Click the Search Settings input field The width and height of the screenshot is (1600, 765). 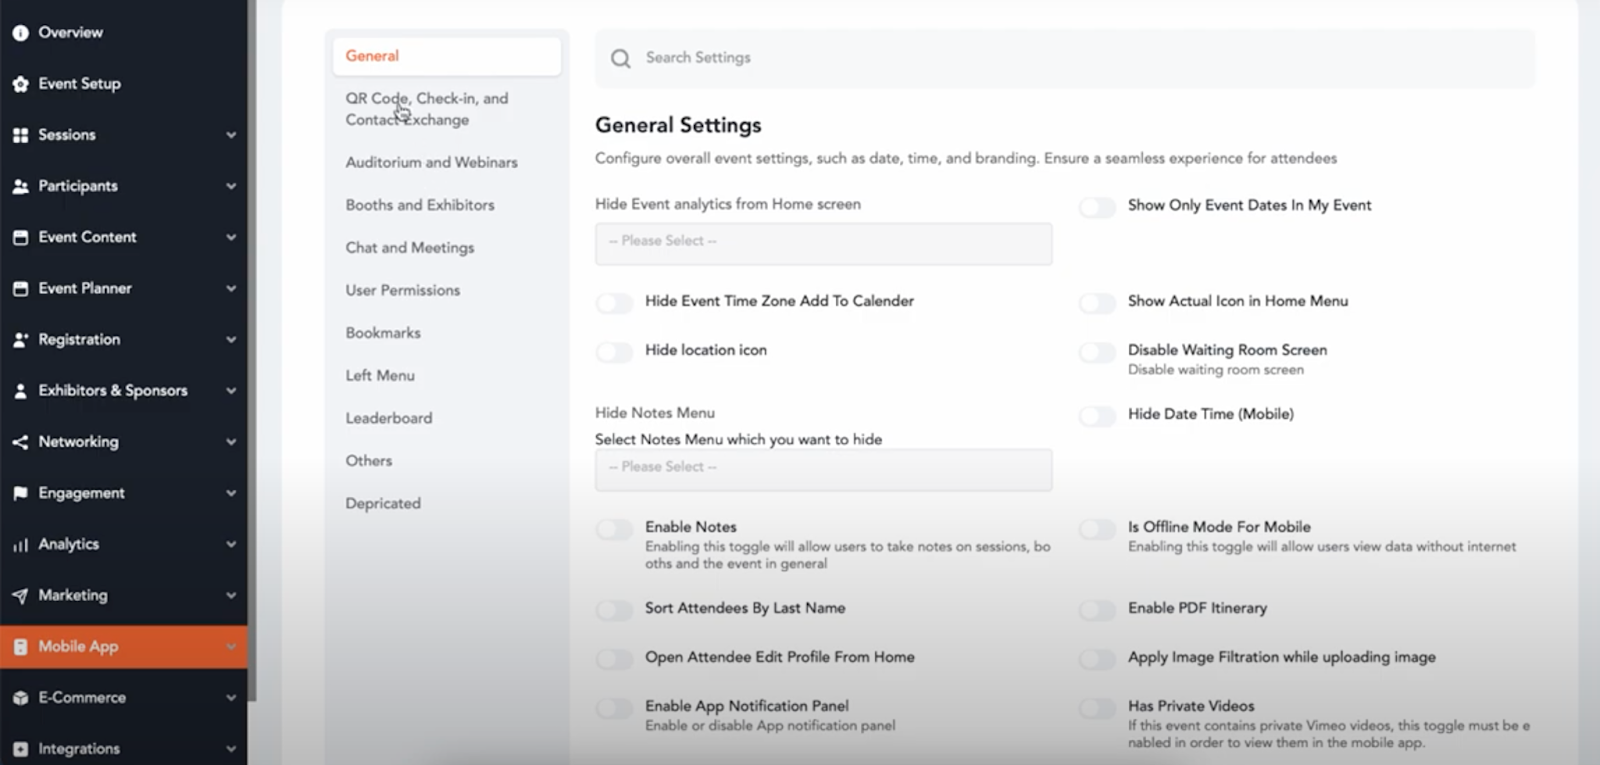pos(1065,59)
